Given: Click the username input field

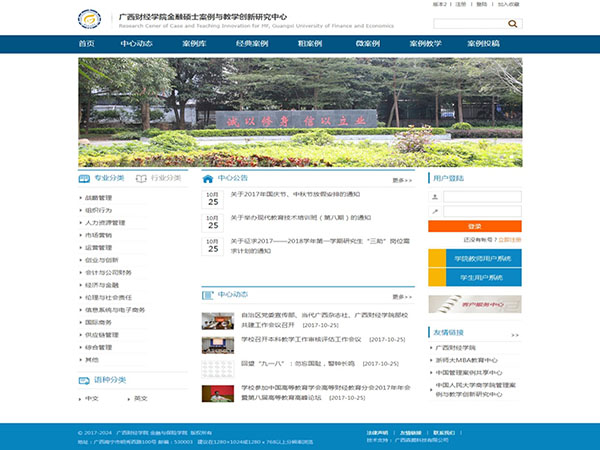Looking at the screenshot, I should tap(482, 197).
